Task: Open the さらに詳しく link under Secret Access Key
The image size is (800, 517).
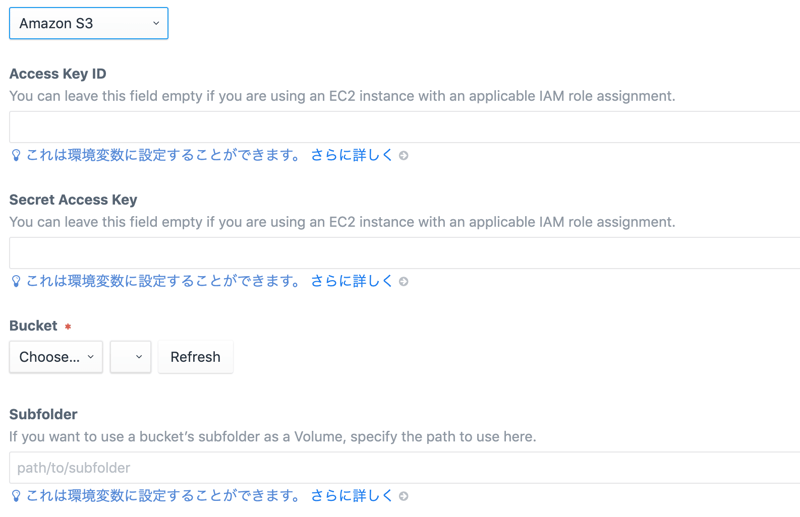Action: (x=352, y=281)
